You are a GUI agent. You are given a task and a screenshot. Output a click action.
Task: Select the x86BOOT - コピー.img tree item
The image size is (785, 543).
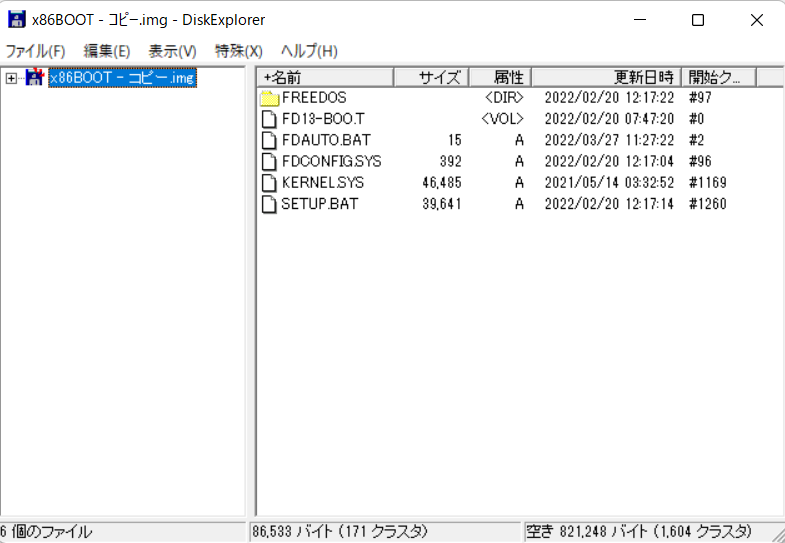point(122,78)
